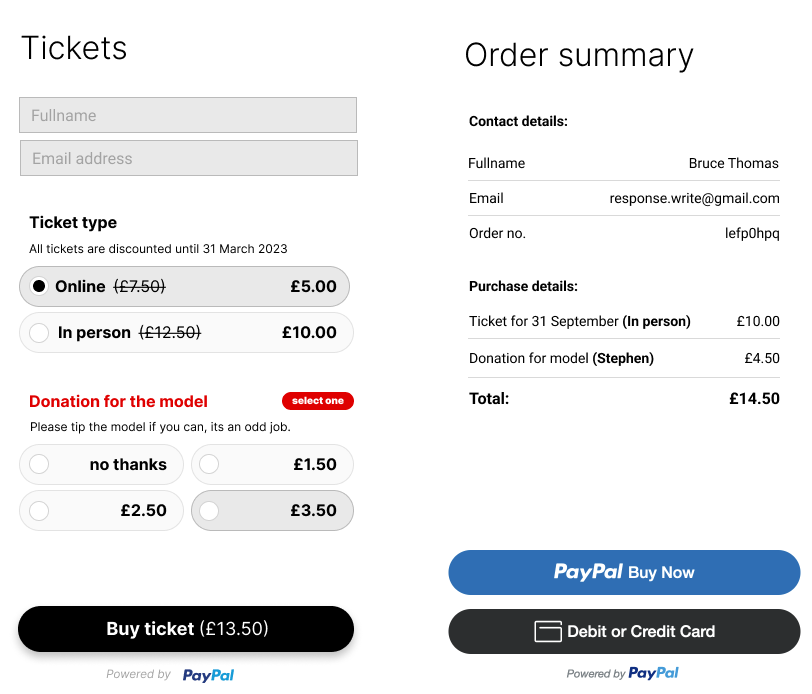Click the PayPal logo under Debit button
This screenshot has width=812, height=694.
tap(653, 673)
